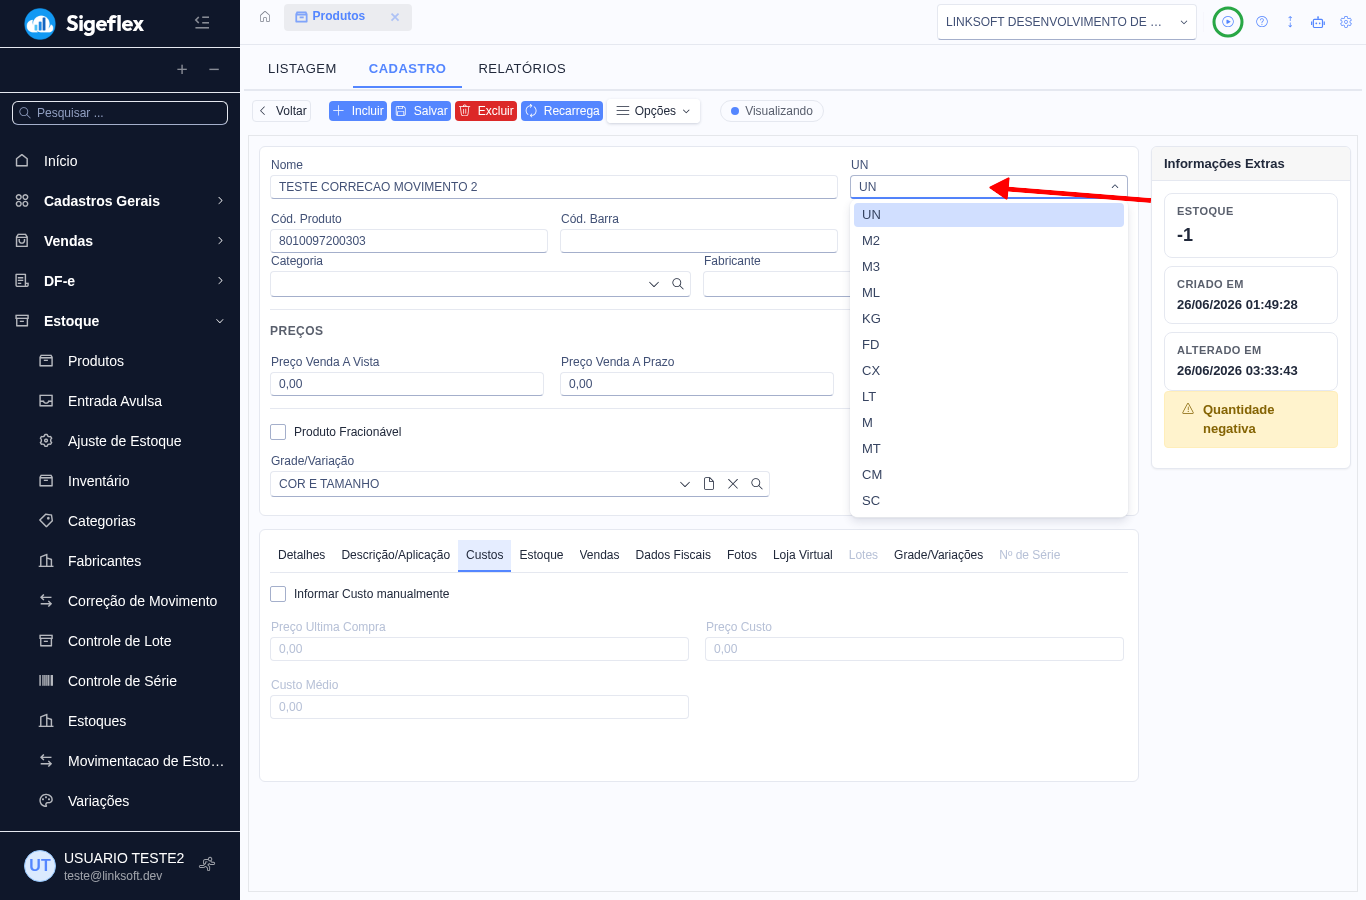Click the vertical arrows icon in header
Image resolution: width=1366 pixels, height=900 pixels.
1290,22
